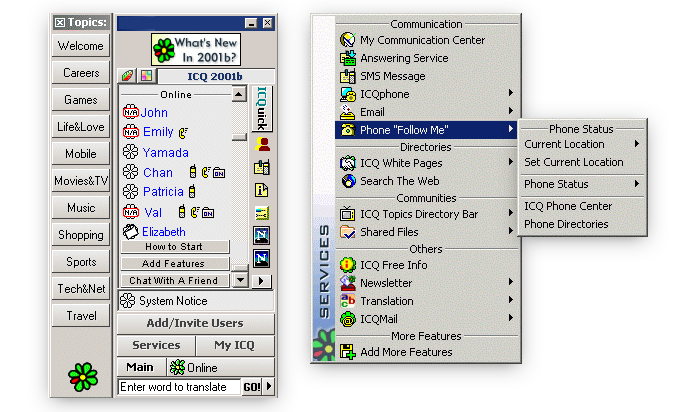Viewport: 696px width, 412px height.
Task: Select contact John in the list
Action: click(x=154, y=113)
